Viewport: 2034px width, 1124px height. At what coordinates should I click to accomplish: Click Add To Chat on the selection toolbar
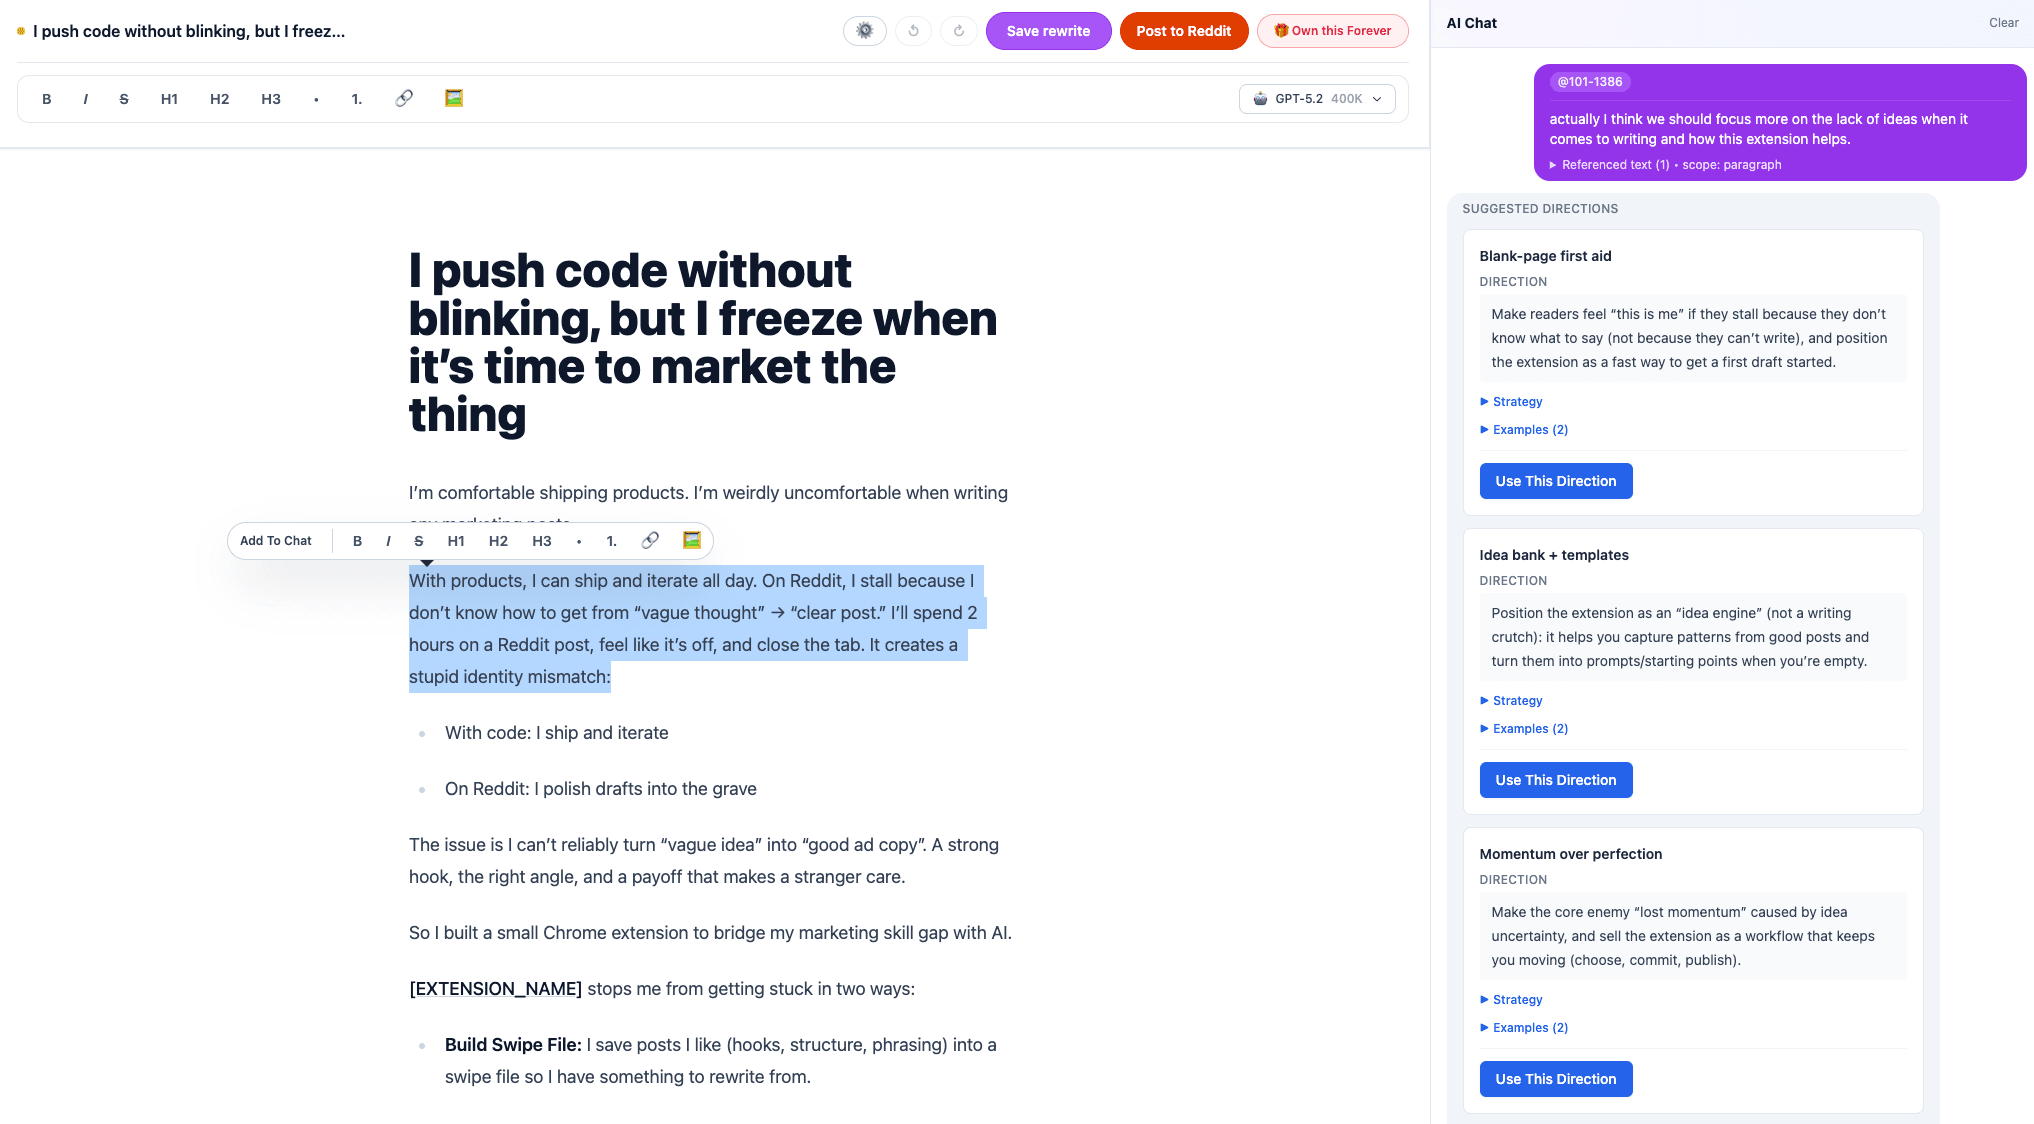tap(276, 541)
